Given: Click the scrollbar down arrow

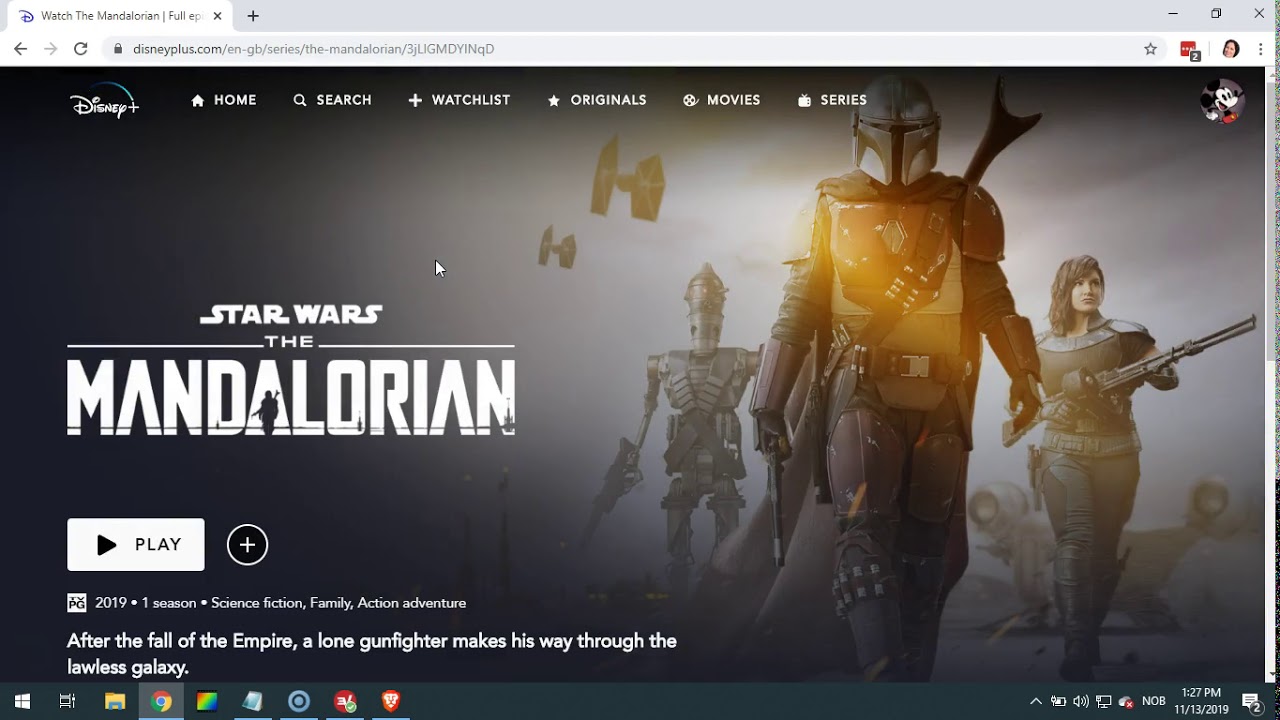Looking at the screenshot, I should (1272, 675).
